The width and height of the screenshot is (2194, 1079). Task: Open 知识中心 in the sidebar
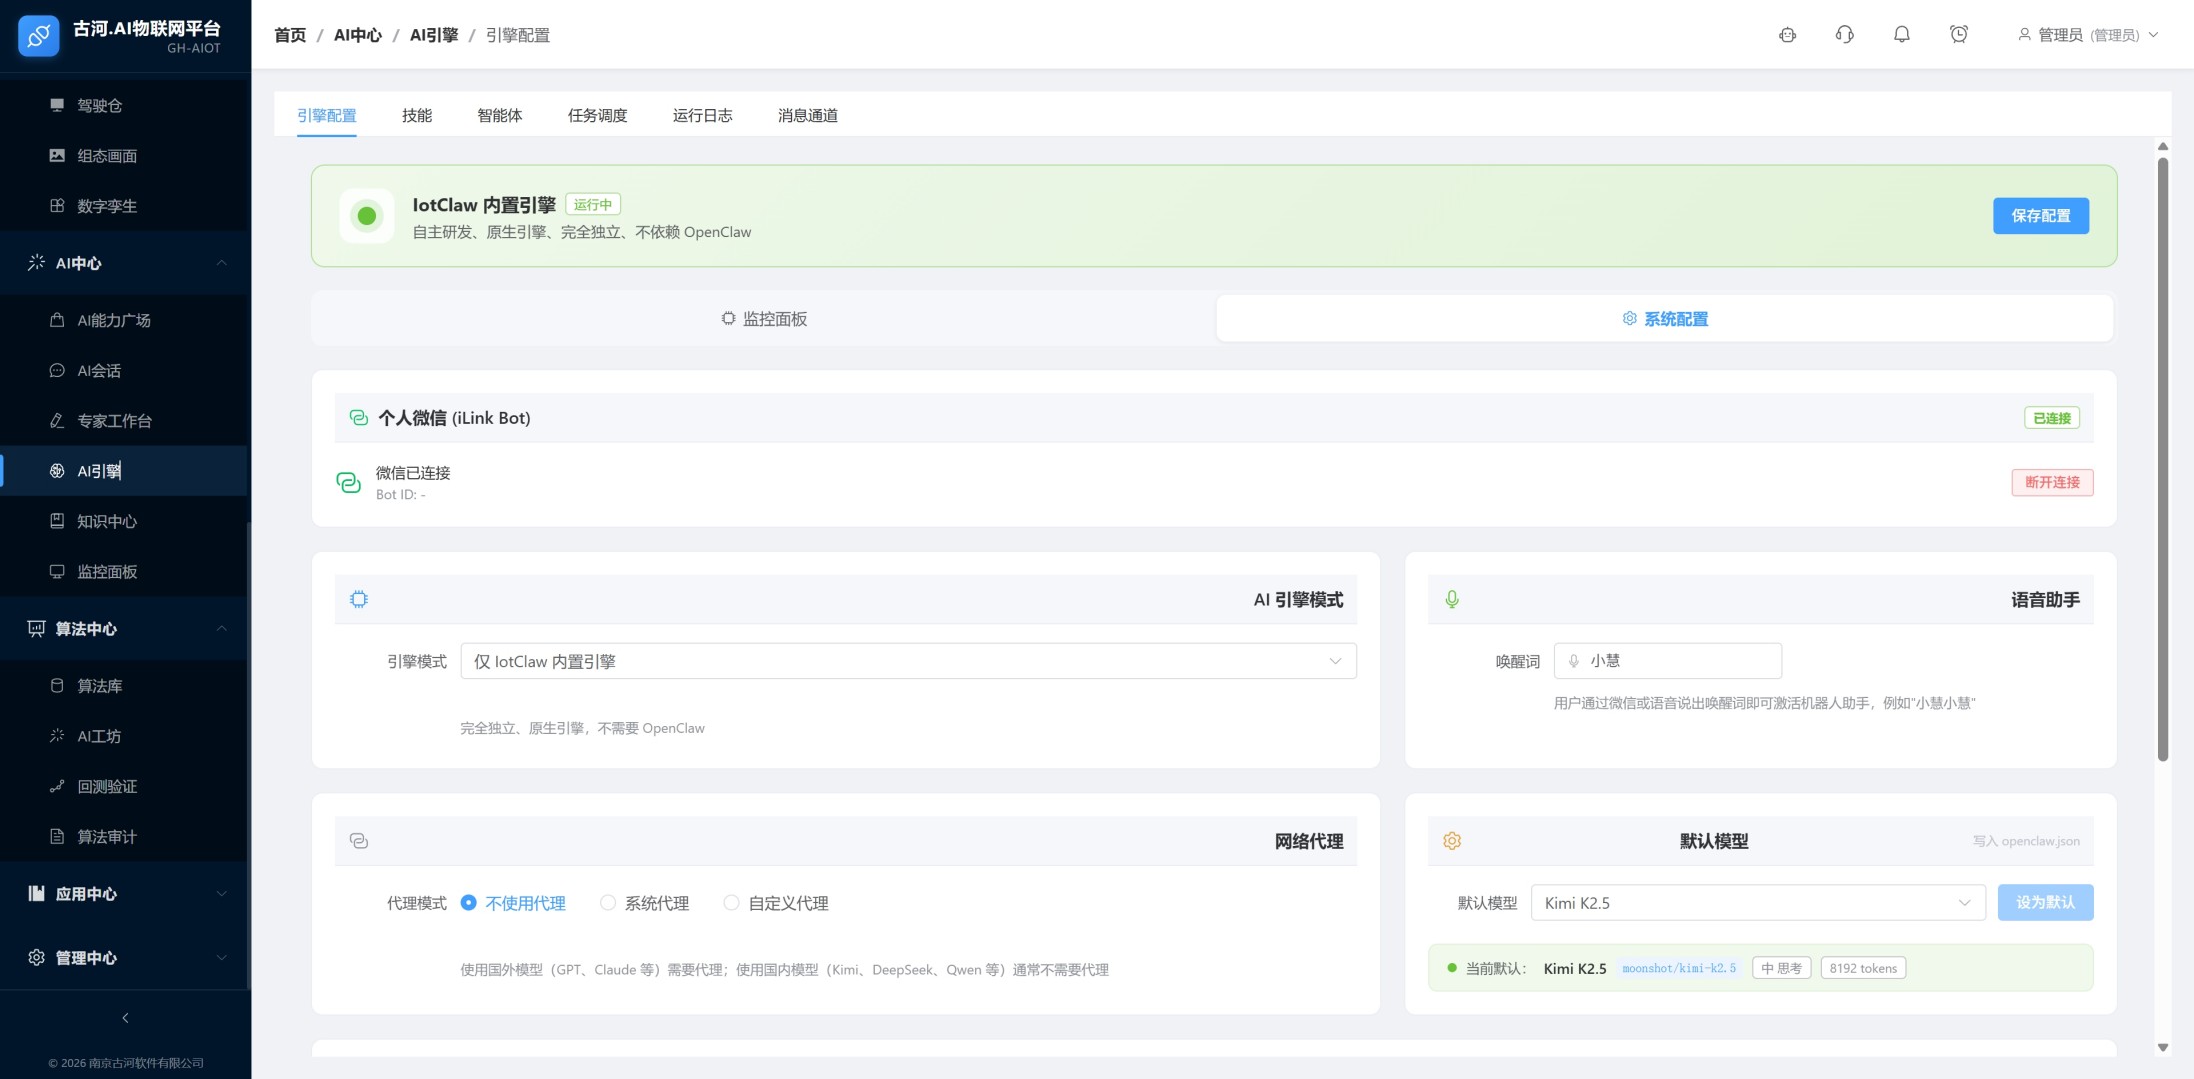tap(107, 521)
